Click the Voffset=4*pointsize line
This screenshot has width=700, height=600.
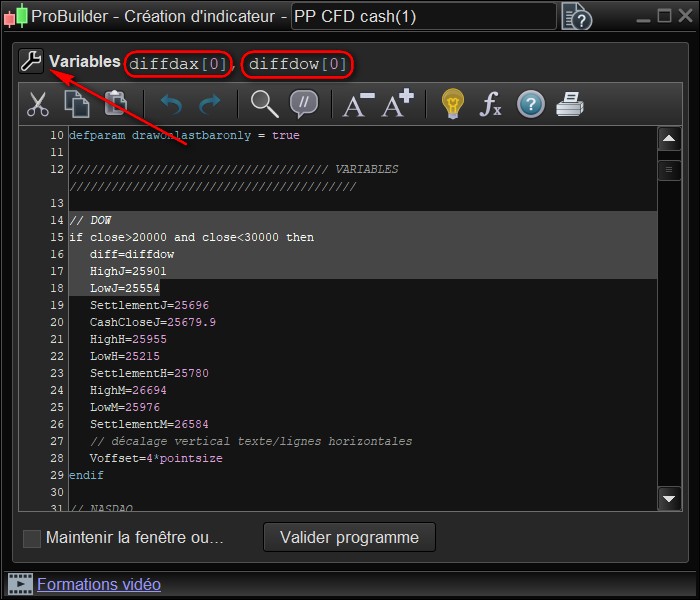click(156, 458)
